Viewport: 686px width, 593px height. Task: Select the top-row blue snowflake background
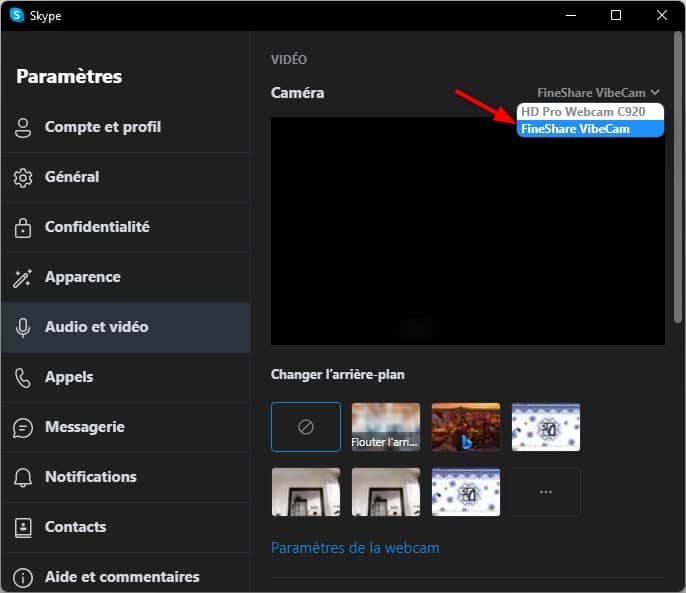(546, 427)
